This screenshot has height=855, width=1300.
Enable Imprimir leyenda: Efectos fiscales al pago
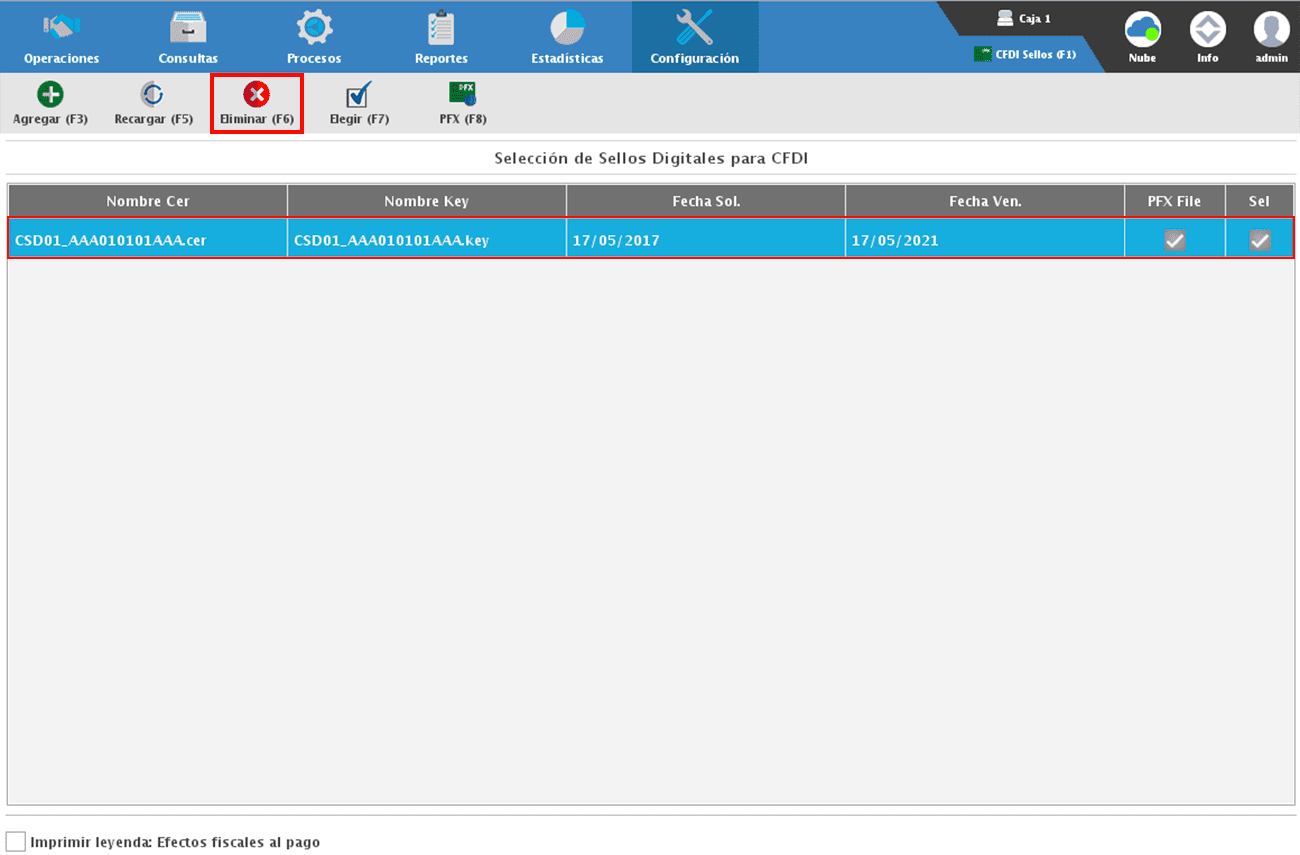click(x=16, y=842)
